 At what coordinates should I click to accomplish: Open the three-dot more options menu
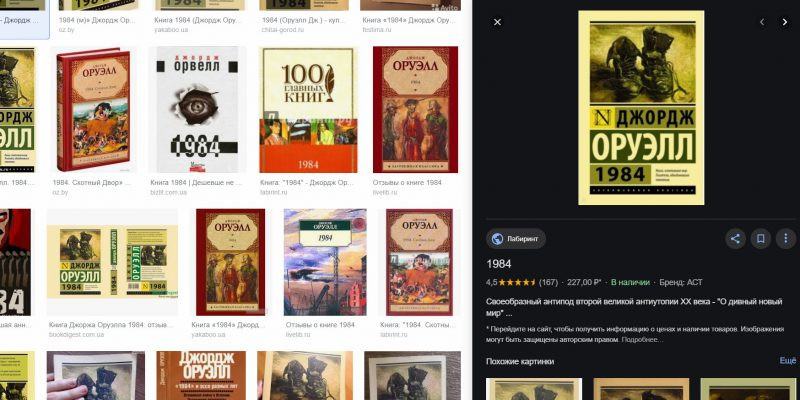pos(786,239)
